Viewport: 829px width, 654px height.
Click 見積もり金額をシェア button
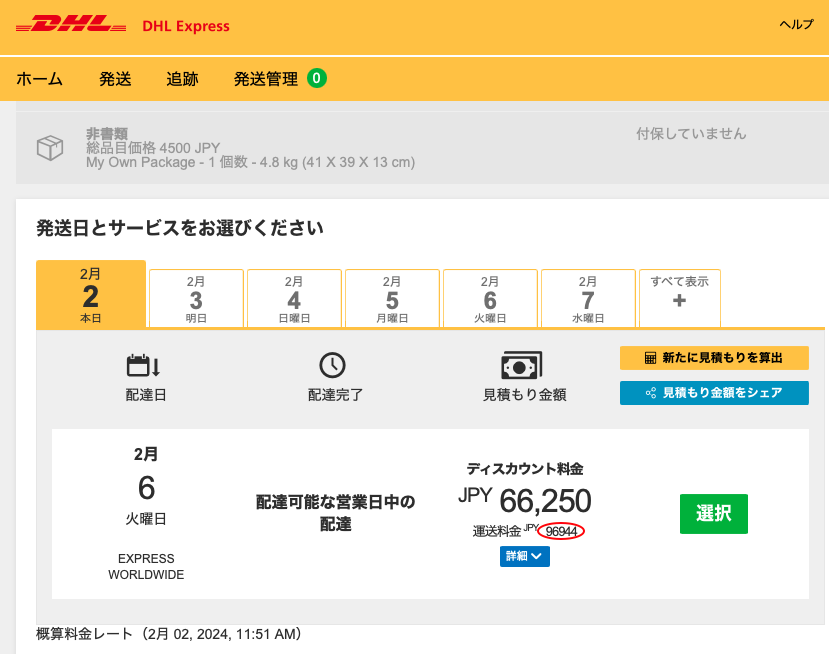(x=714, y=393)
